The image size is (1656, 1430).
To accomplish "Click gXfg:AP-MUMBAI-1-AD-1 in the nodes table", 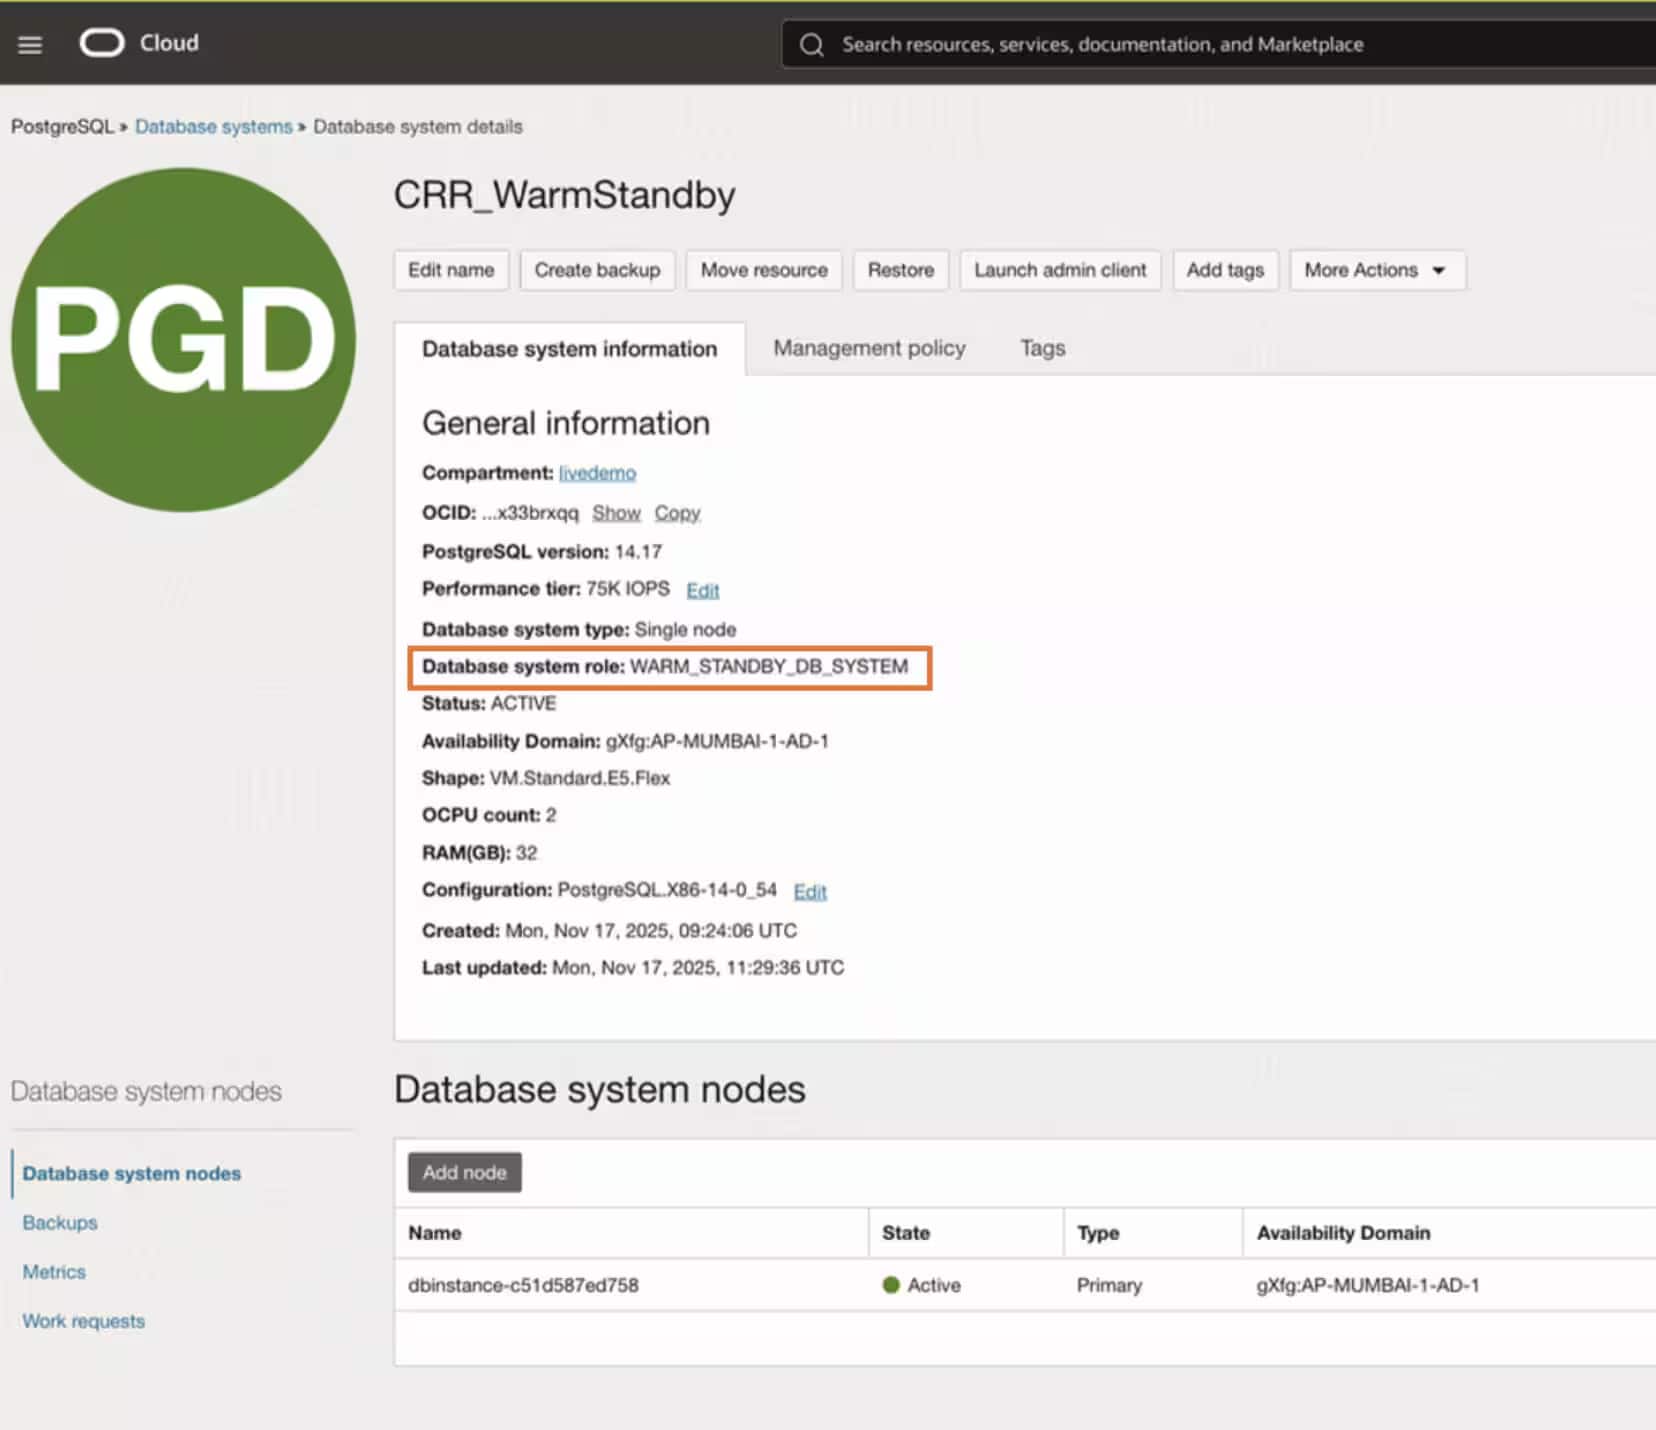I will pyautogui.click(x=1367, y=1285).
